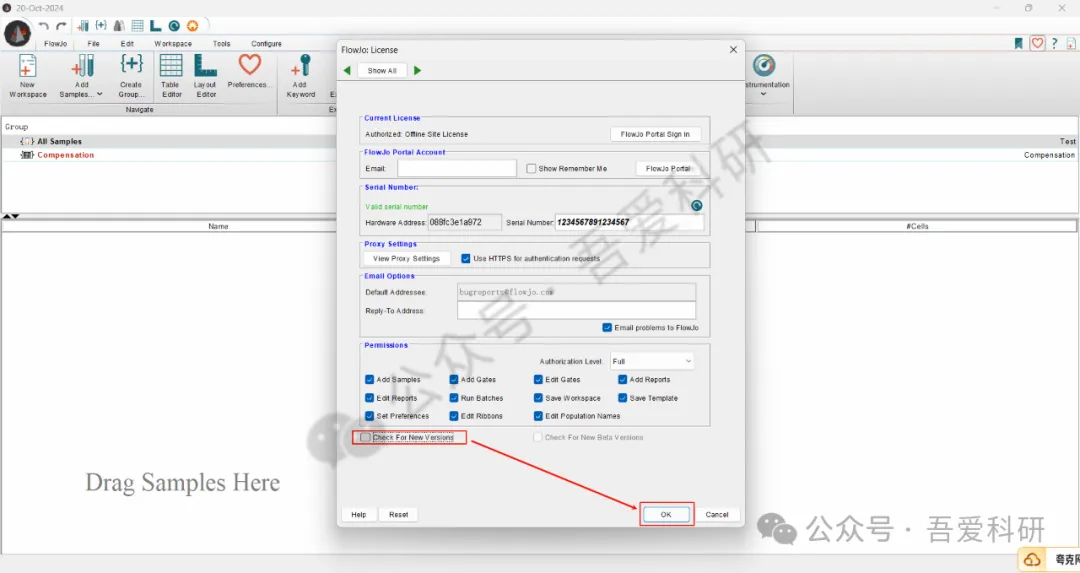1080x573 pixels.
Task: Uncheck Email problems to FlowJo
Action: pyautogui.click(x=607, y=327)
